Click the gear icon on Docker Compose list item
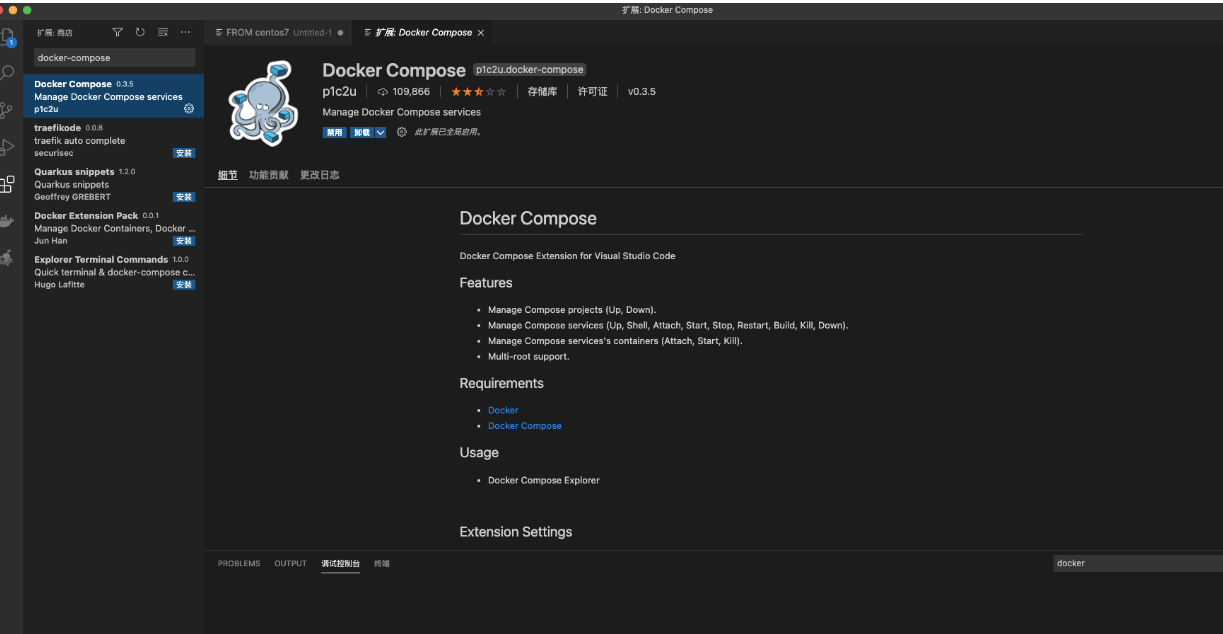 click(x=189, y=109)
